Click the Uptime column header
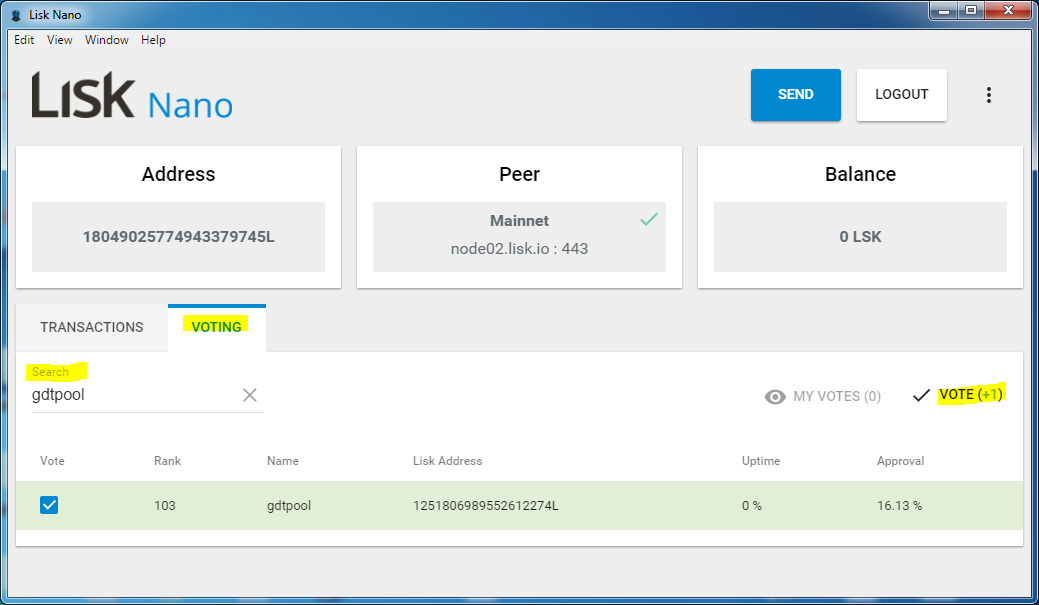This screenshot has width=1039, height=605. [x=761, y=461]
